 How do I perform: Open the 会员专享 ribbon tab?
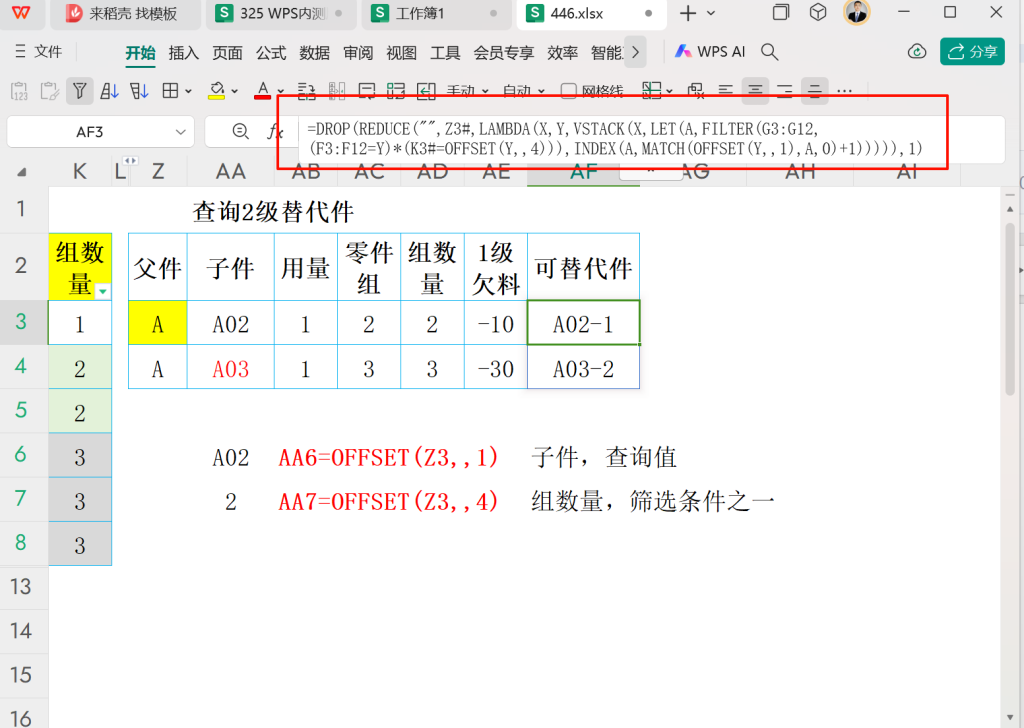pos(504,53)
